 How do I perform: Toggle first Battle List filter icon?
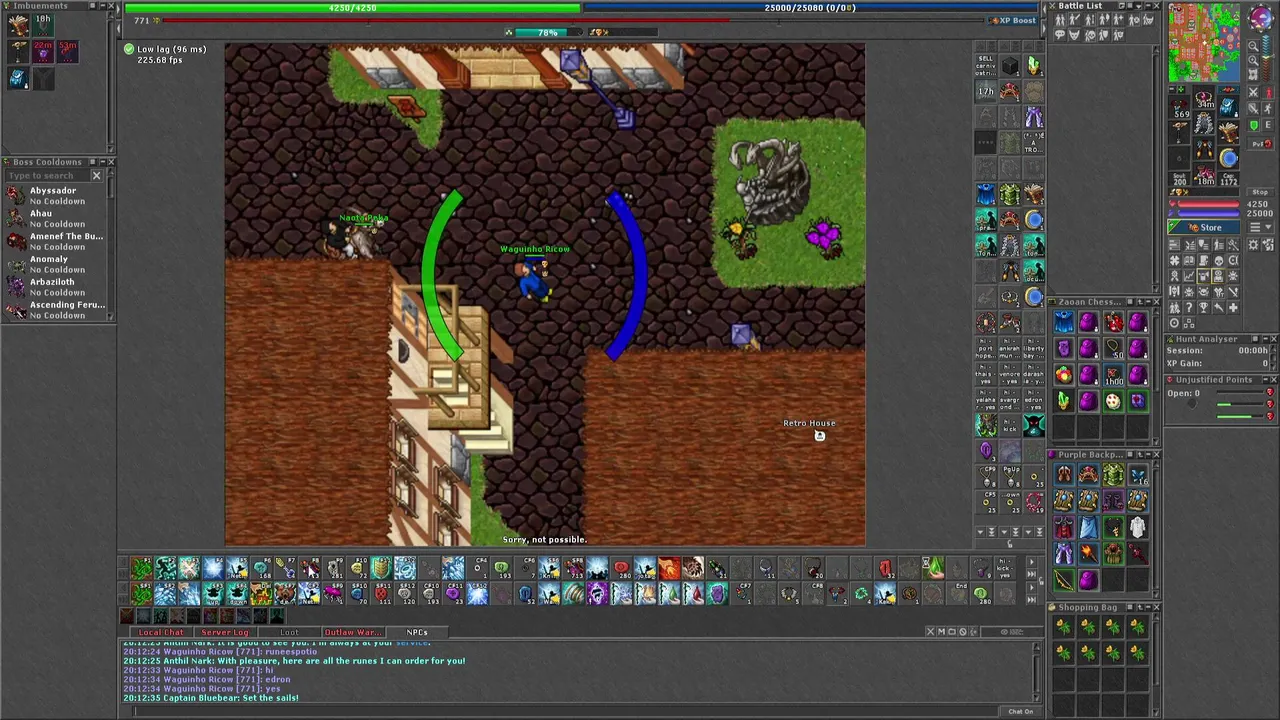1060,19
